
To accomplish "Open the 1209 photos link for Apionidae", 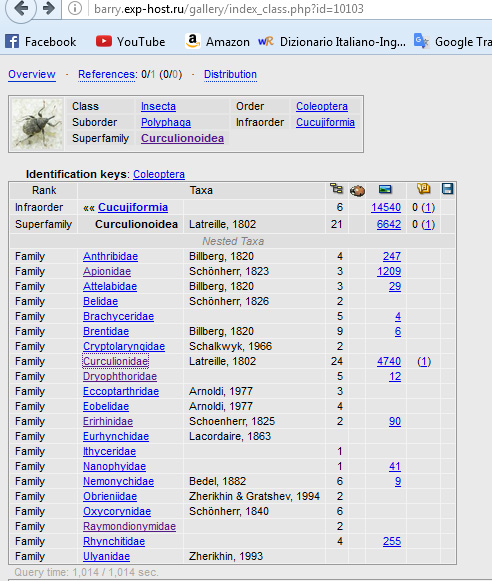I will coord(389,272).
